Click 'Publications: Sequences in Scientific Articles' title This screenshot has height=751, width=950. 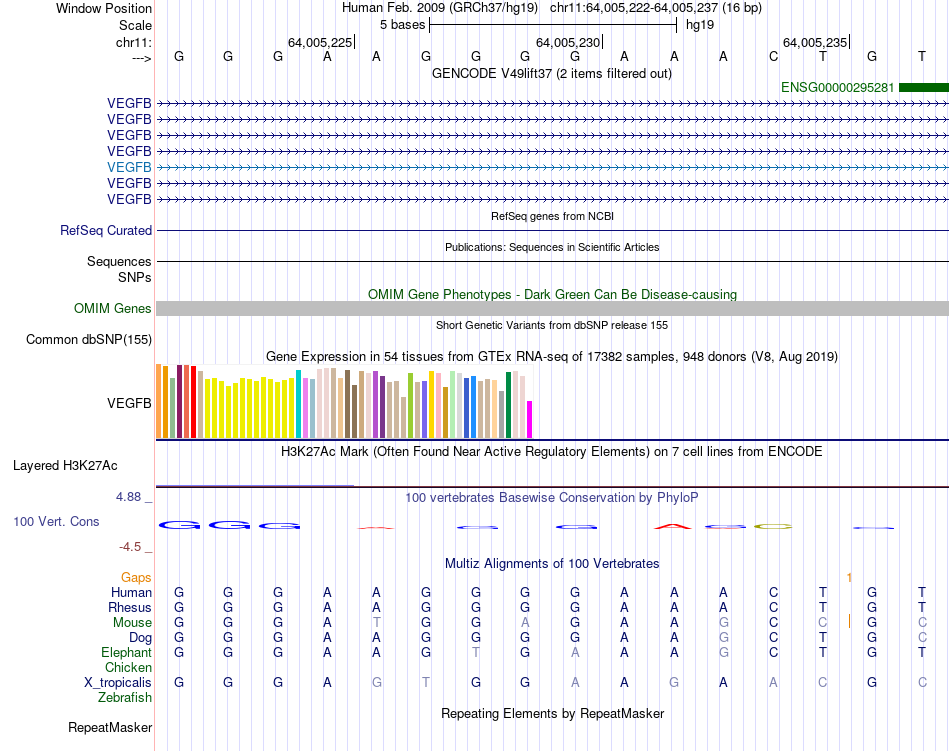coord(552,247)
